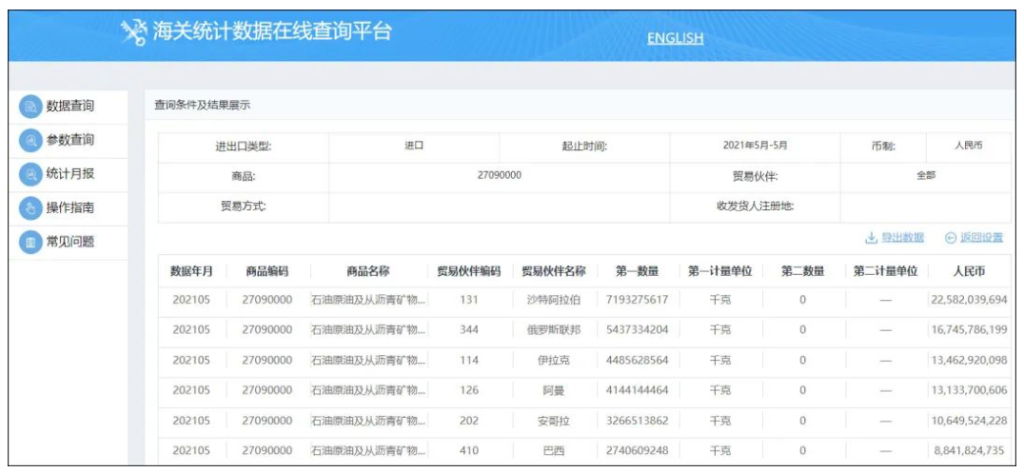The image size is (1024, 472).
Task: Click the platform logo icon in header
Action: click(x=134, y=33)
